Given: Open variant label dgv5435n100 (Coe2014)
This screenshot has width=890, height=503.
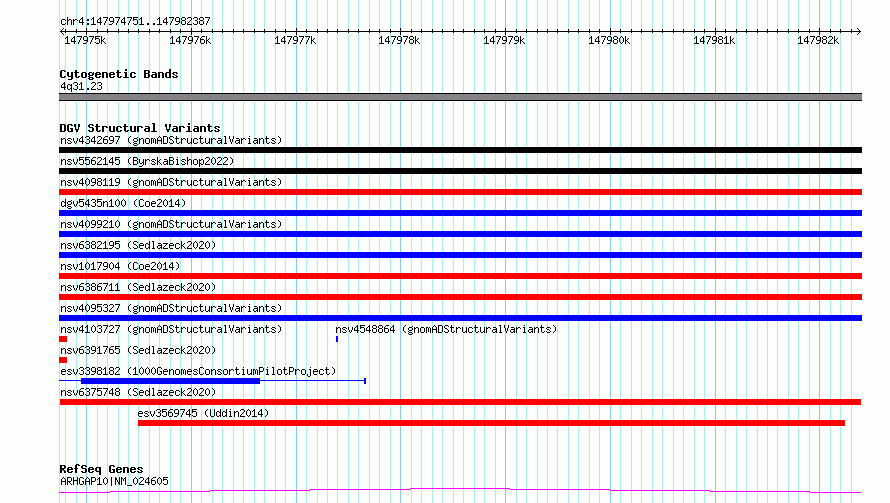Looking at the screenshot, I should click(x=123, y=203).
